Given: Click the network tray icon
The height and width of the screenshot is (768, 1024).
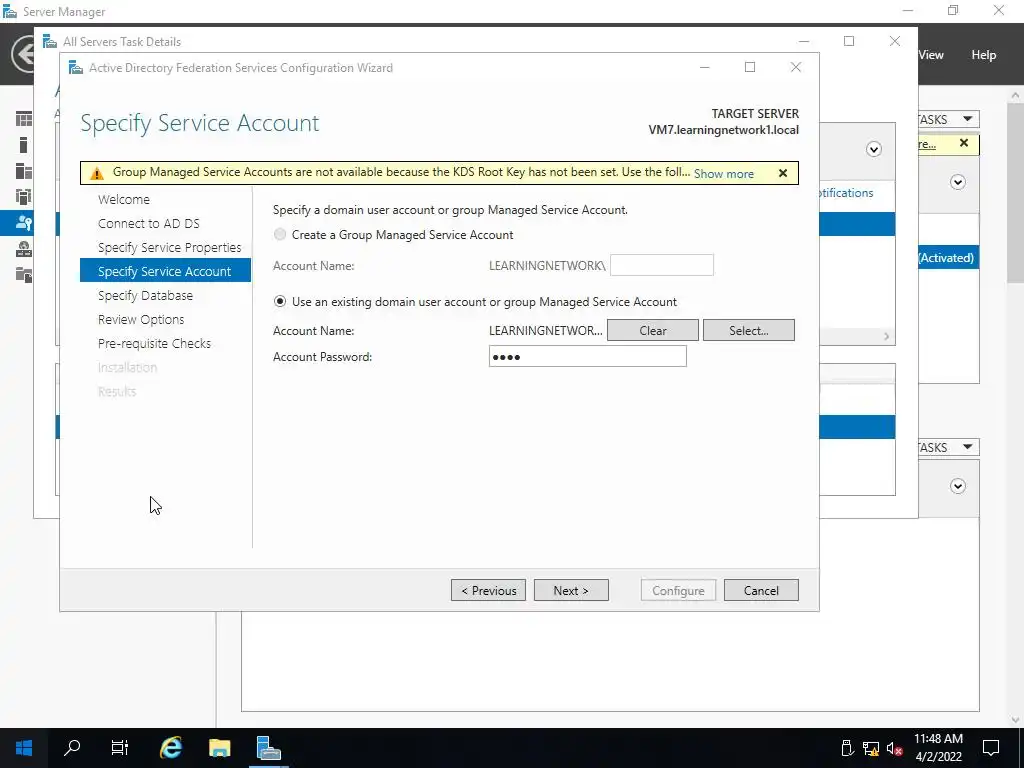Looking at the screenshot, I should click(x=871, y=748).
